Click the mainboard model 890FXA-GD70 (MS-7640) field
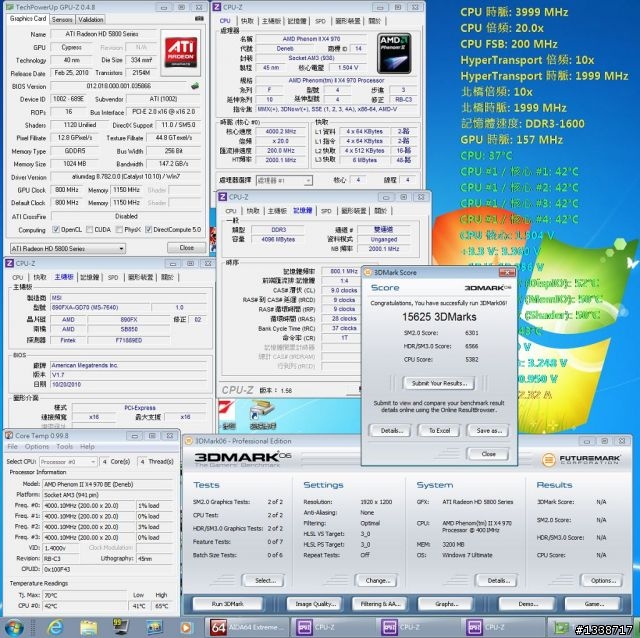Screen dimensions: 640x638 pyautogui.click(x=100, y=307)
